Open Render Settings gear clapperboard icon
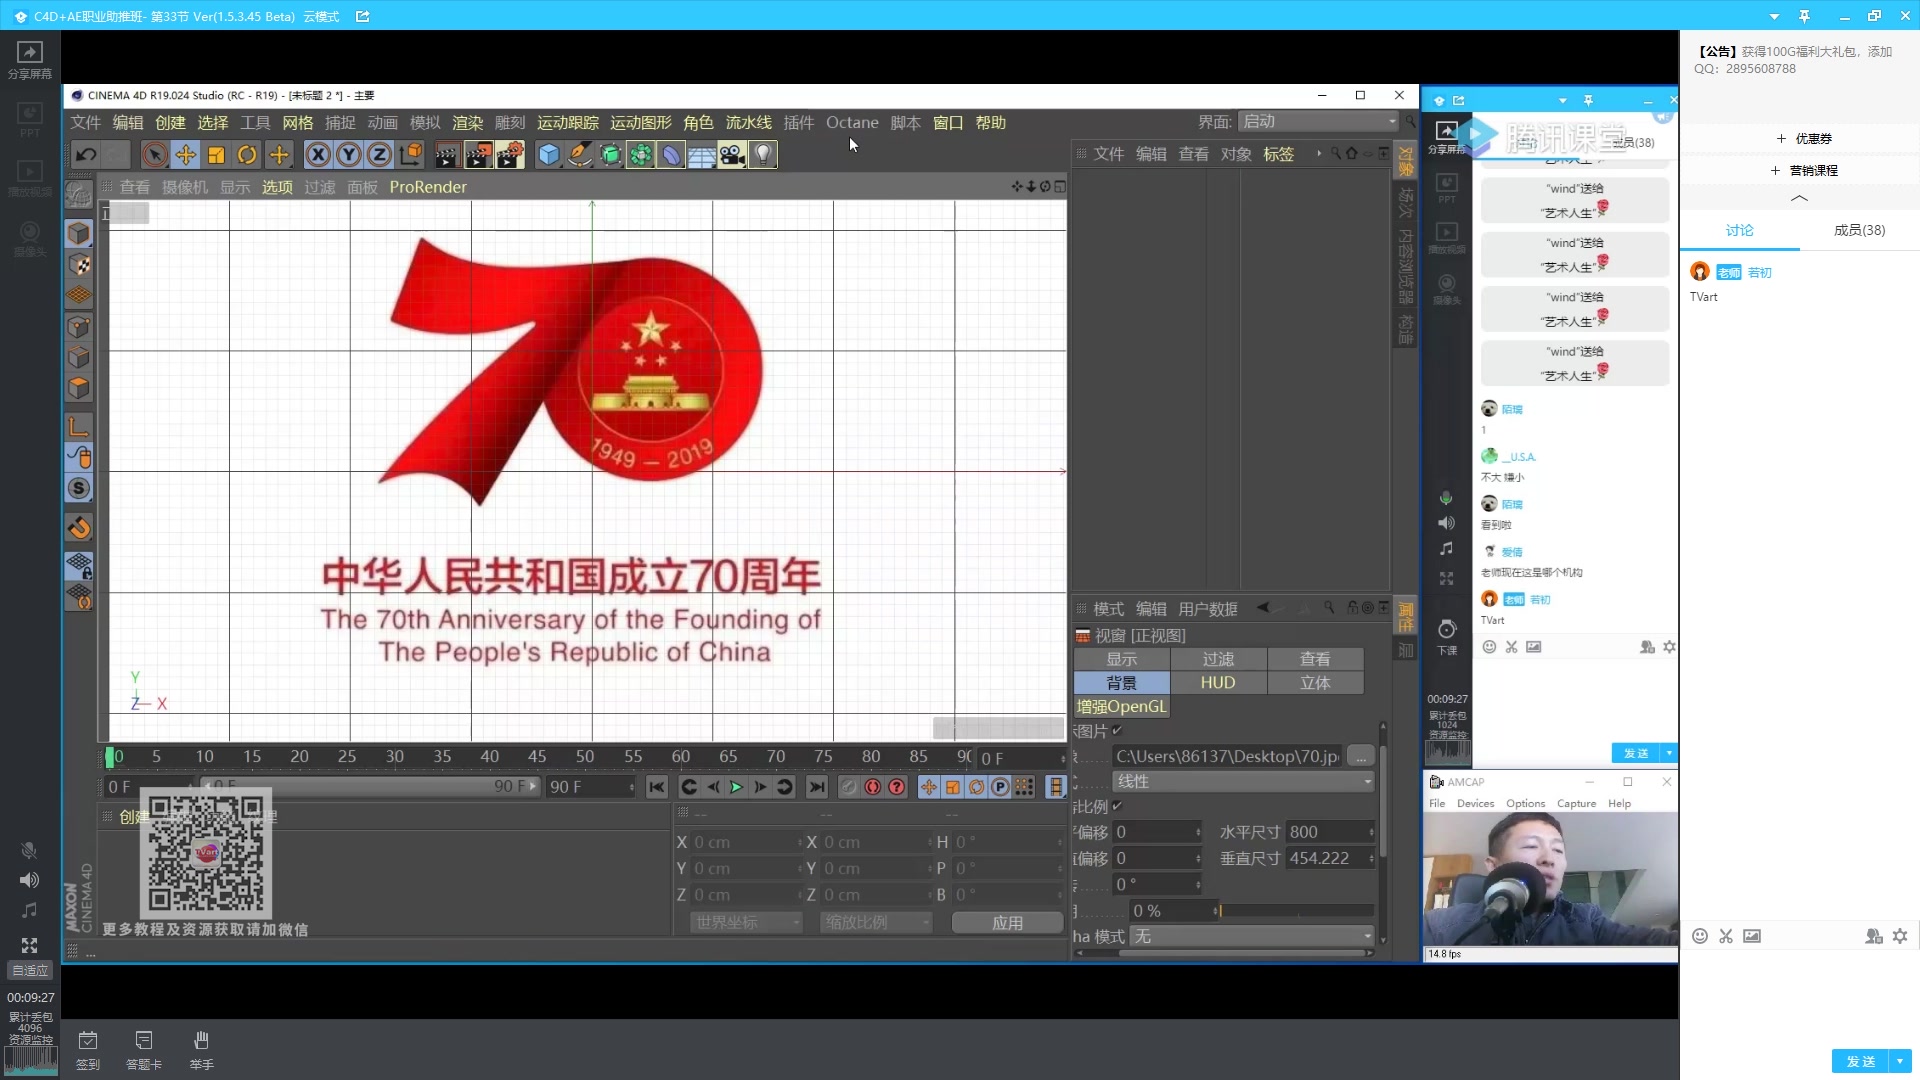Screen dimensions: 1920x1080 509,154
